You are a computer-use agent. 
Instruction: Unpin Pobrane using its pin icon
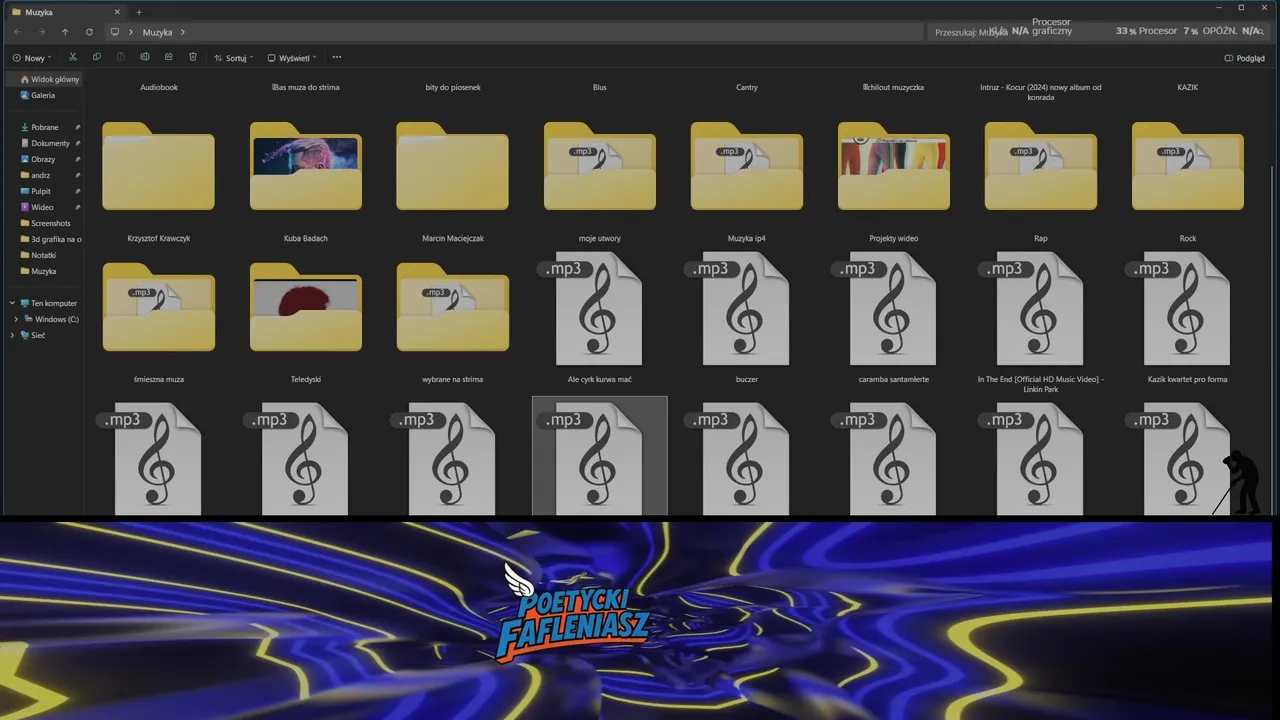[x=78, y=127]
